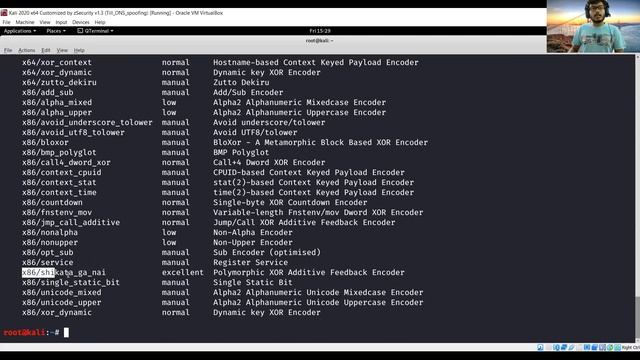Screen dimensions: 640x360
Task: Click the x86/single_static_bit encoder name
Action: click(x=71, y=282)
